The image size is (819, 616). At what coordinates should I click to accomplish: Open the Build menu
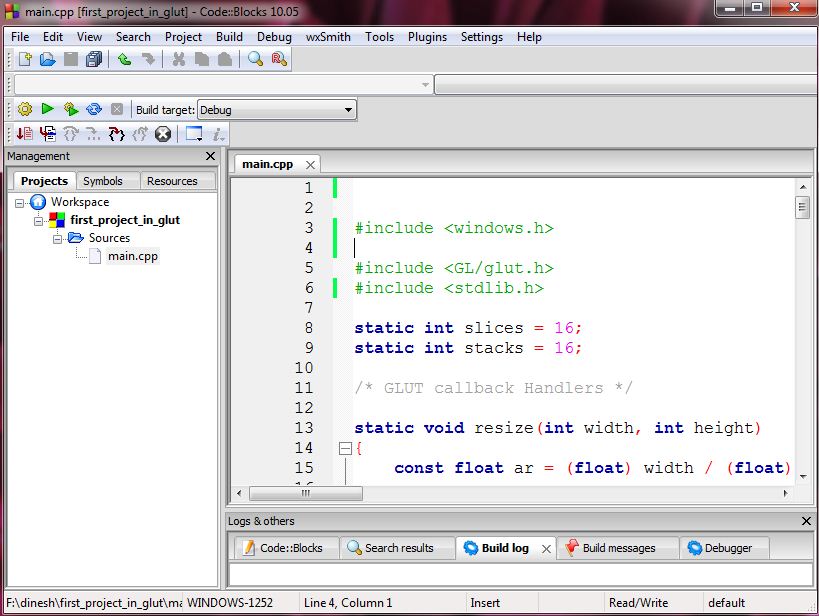pos(229,37)
